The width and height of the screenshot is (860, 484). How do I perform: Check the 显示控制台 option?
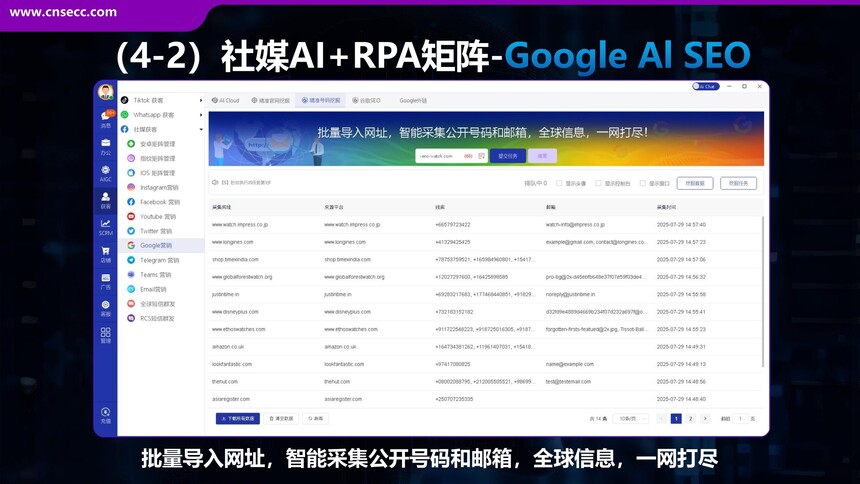[598, 183]
